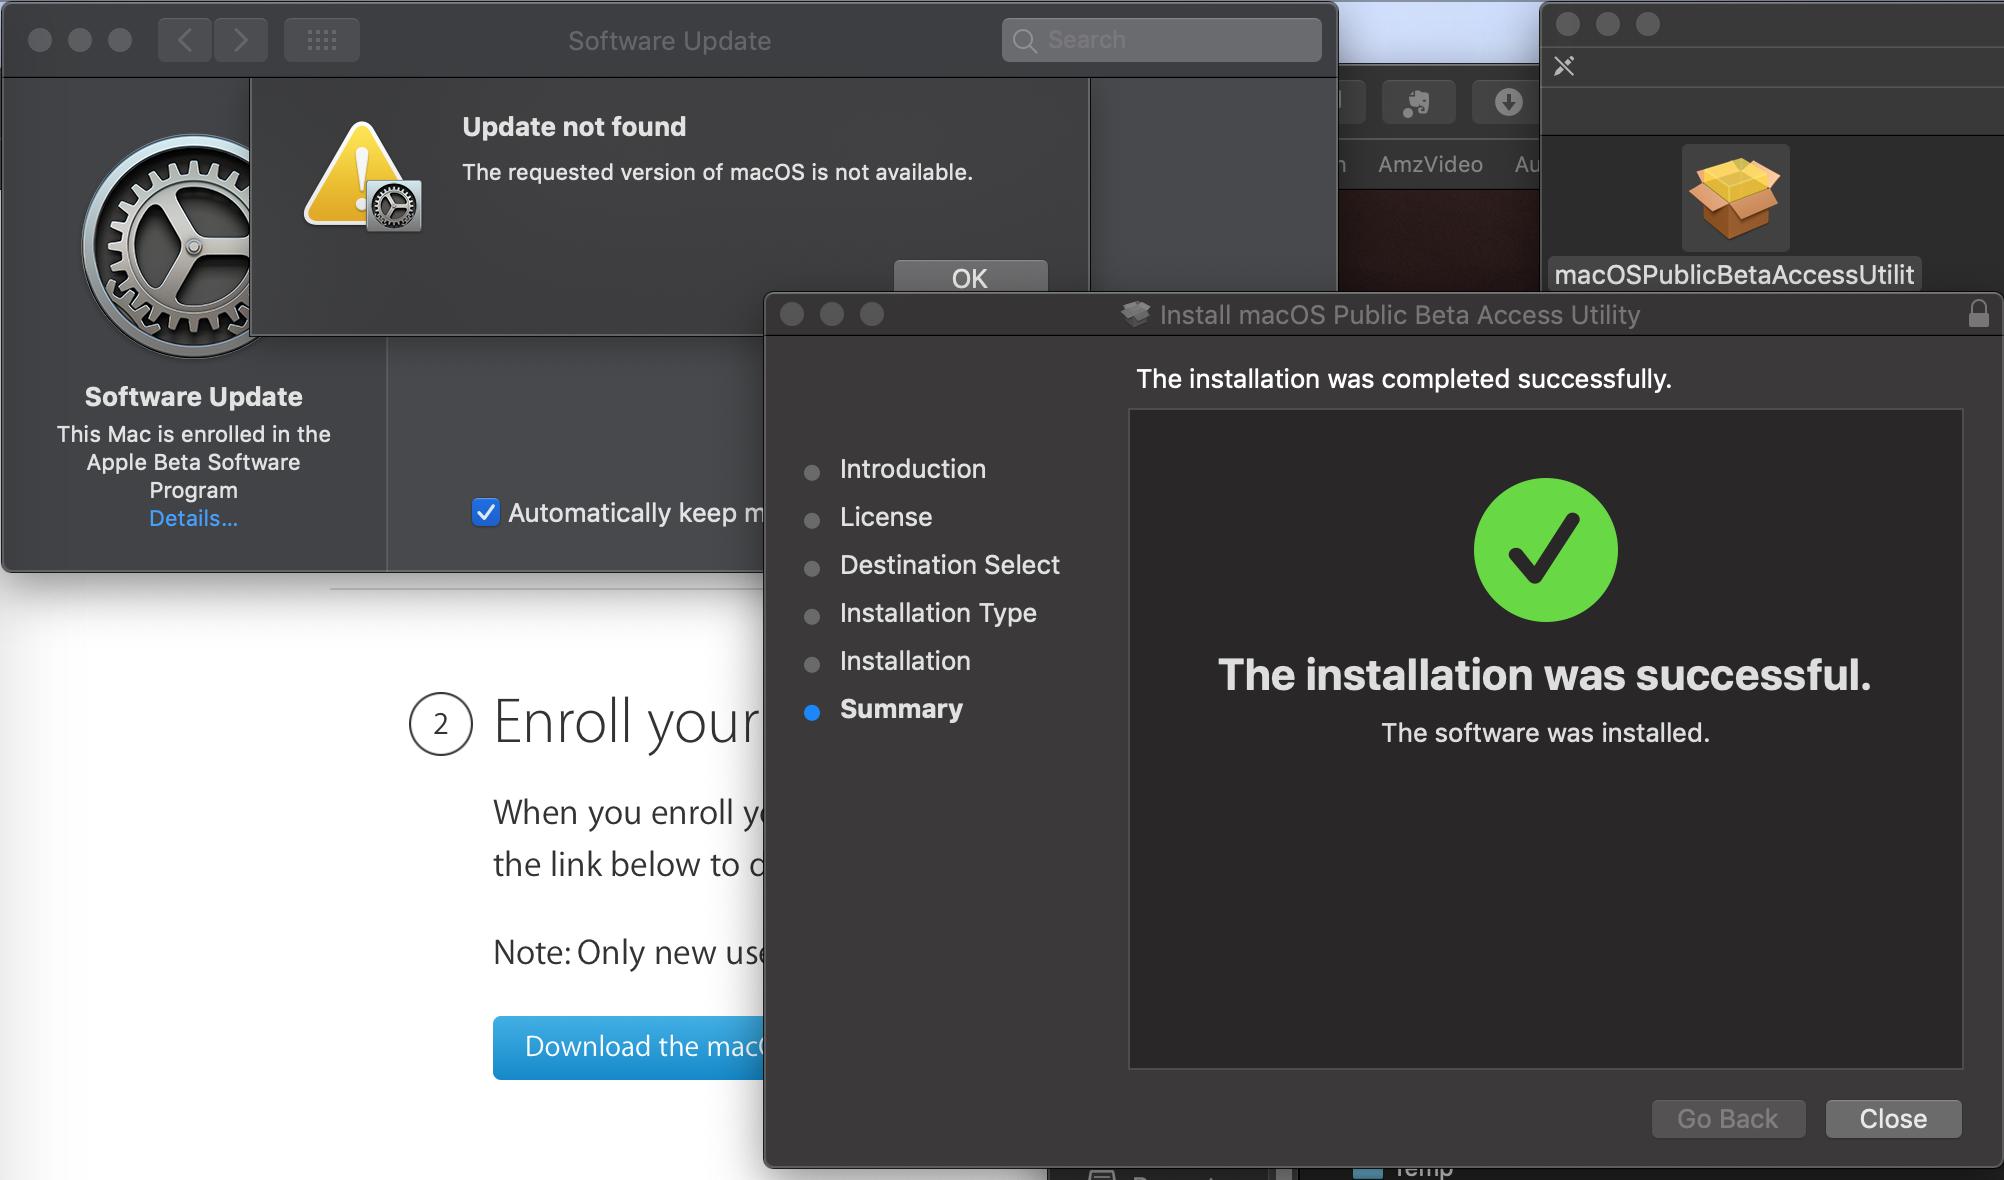The image size is (2004, 1180).
Task: Click the installer package icon in title bar
Action: click(1136, 314)
